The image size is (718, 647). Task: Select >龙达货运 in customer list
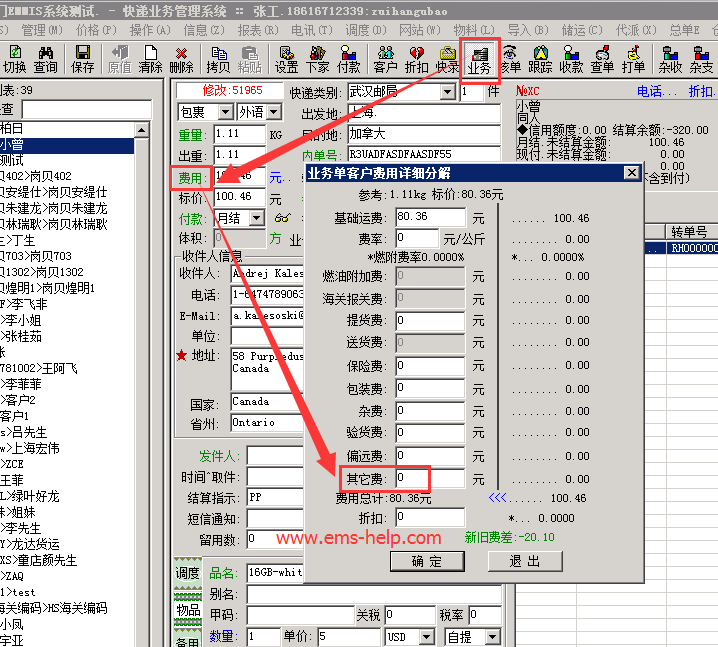click(x=67, y=544)
